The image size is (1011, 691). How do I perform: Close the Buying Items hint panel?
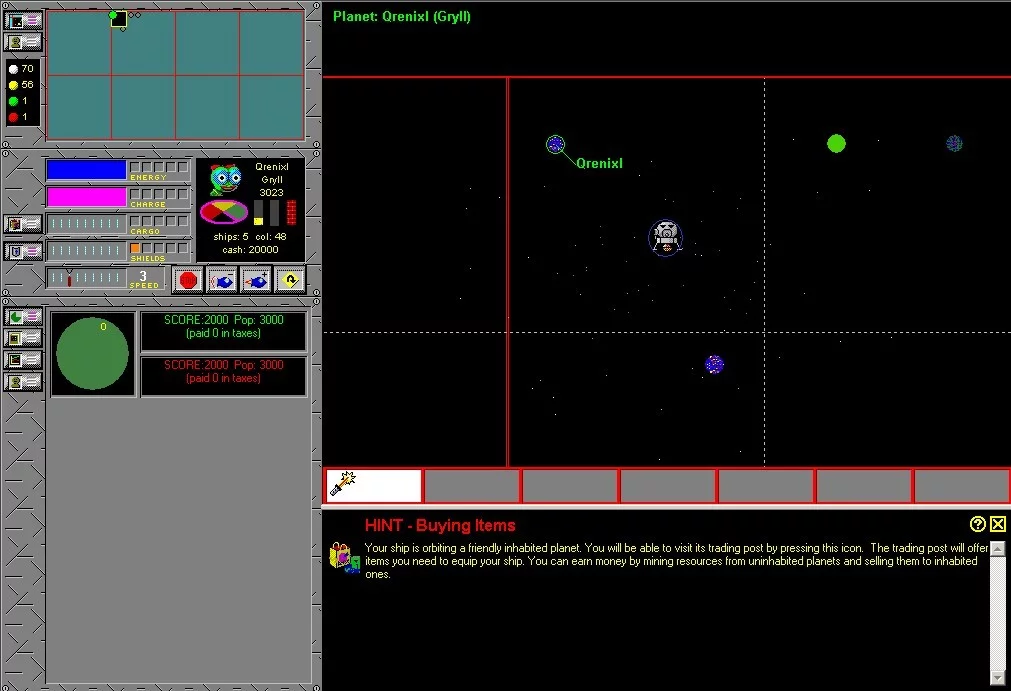click(998, 524)
